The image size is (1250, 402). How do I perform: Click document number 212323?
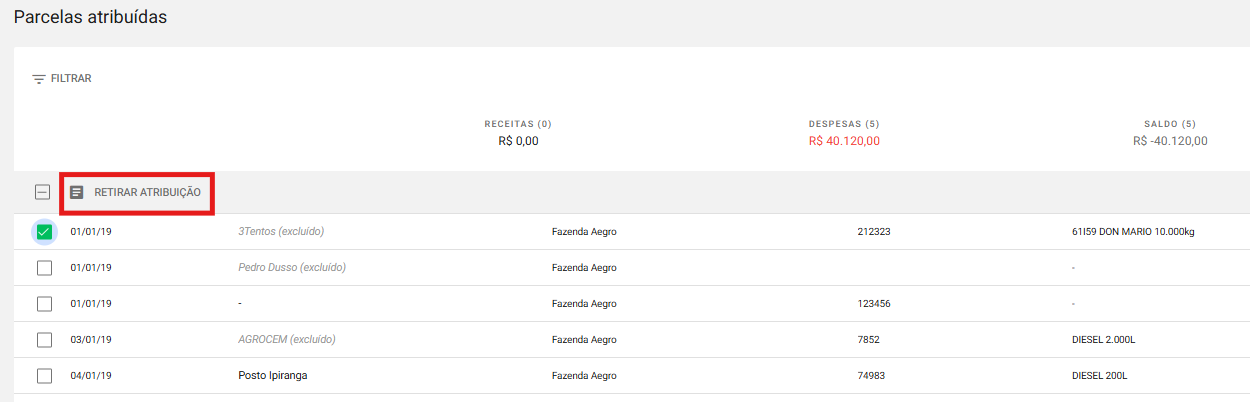point(874,232)
